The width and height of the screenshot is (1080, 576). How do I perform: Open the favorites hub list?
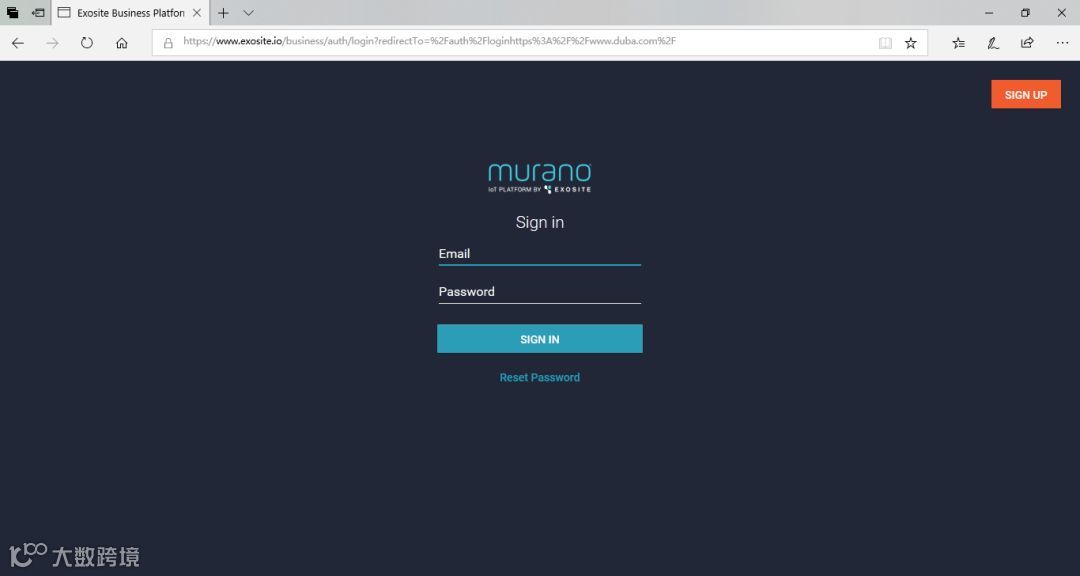click(x=958, y=43)
